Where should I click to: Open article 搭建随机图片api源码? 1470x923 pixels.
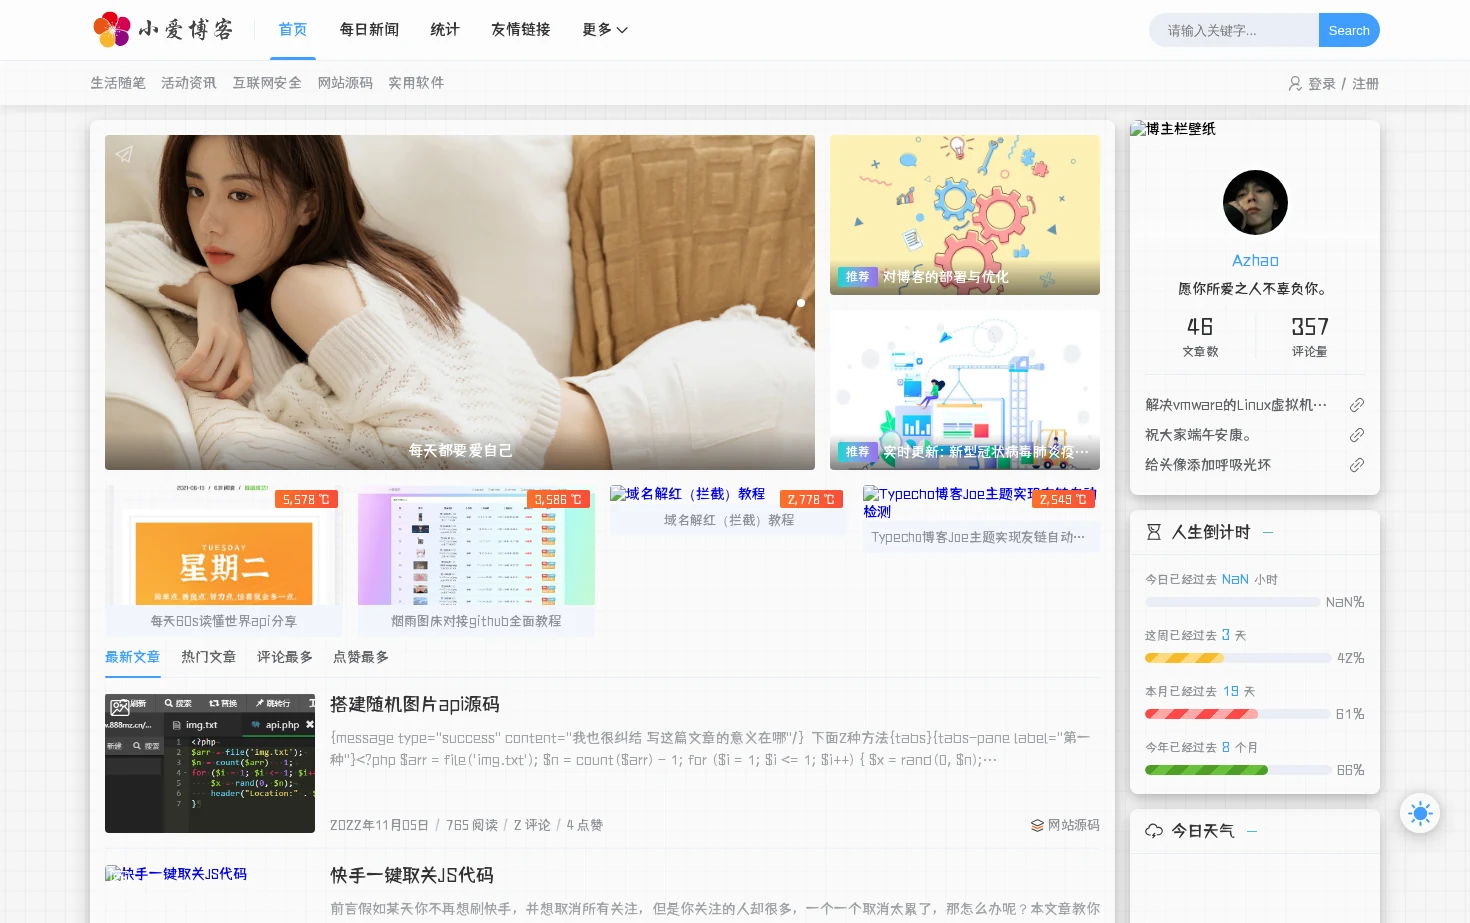point(415,704)
